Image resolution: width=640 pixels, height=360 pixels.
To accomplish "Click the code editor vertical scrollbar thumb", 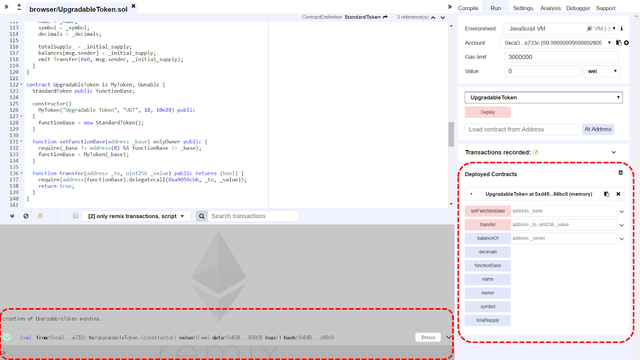I will 451,134.
